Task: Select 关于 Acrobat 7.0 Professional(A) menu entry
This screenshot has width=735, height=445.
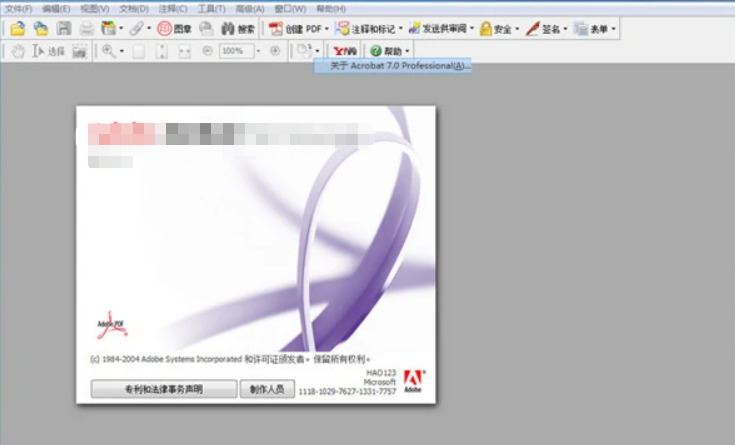Action: [393, 66]
